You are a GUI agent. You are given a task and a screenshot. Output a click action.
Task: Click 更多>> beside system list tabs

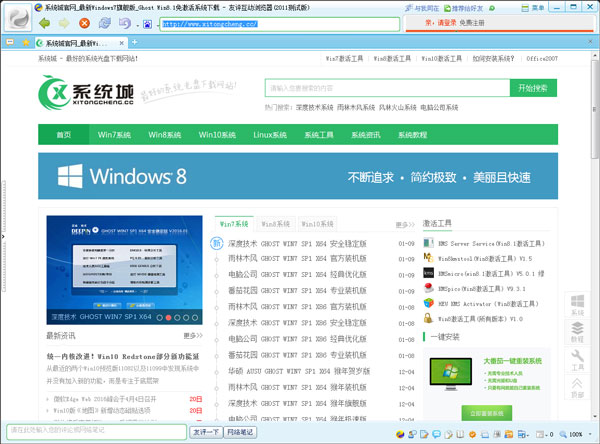click(x=405, y=225)
